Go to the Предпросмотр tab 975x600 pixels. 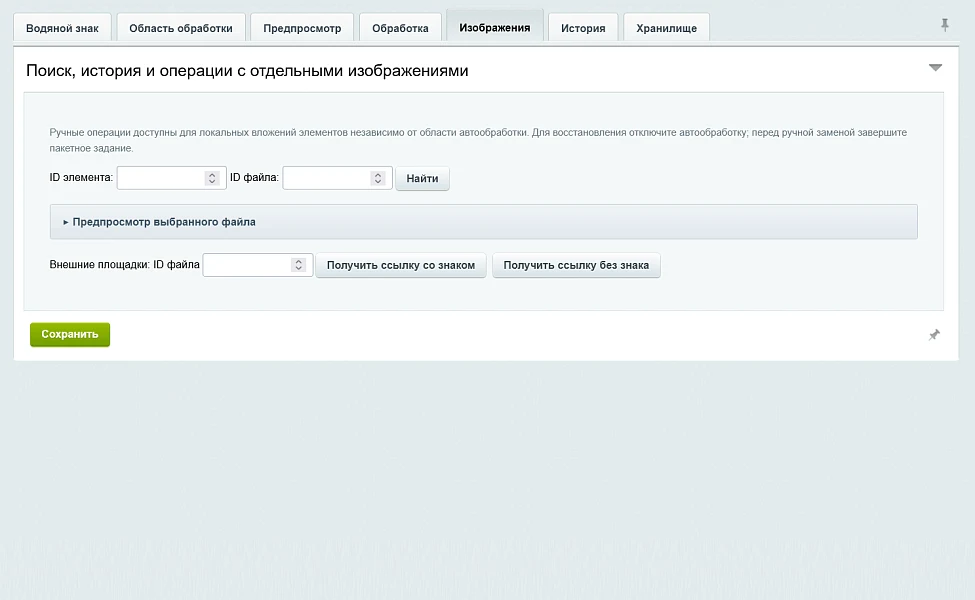[302, 28]
